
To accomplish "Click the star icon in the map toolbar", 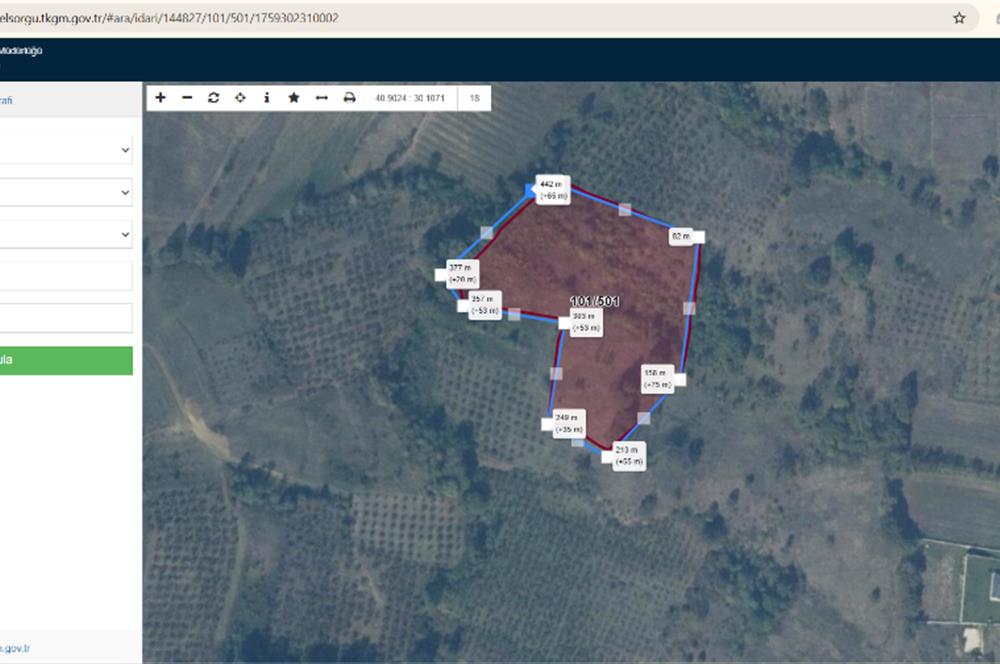I will click(294, 98).
